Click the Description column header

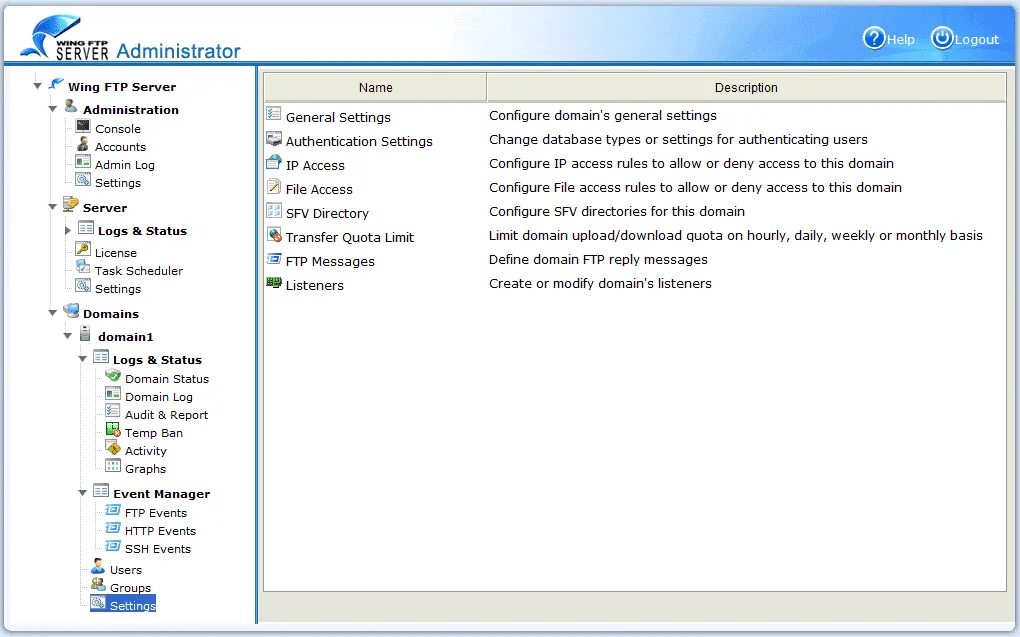[x=746, y=87]
